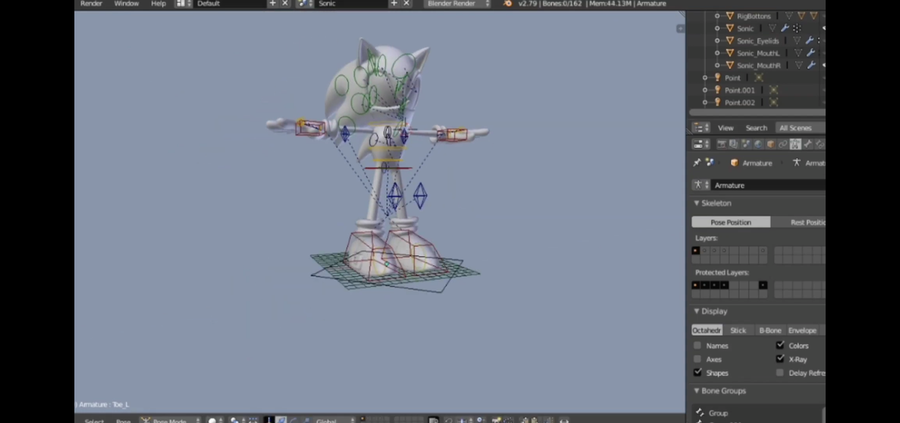Open the Render properties tab
The width and height of the screenshot is (900, 423).
(721, 144)
